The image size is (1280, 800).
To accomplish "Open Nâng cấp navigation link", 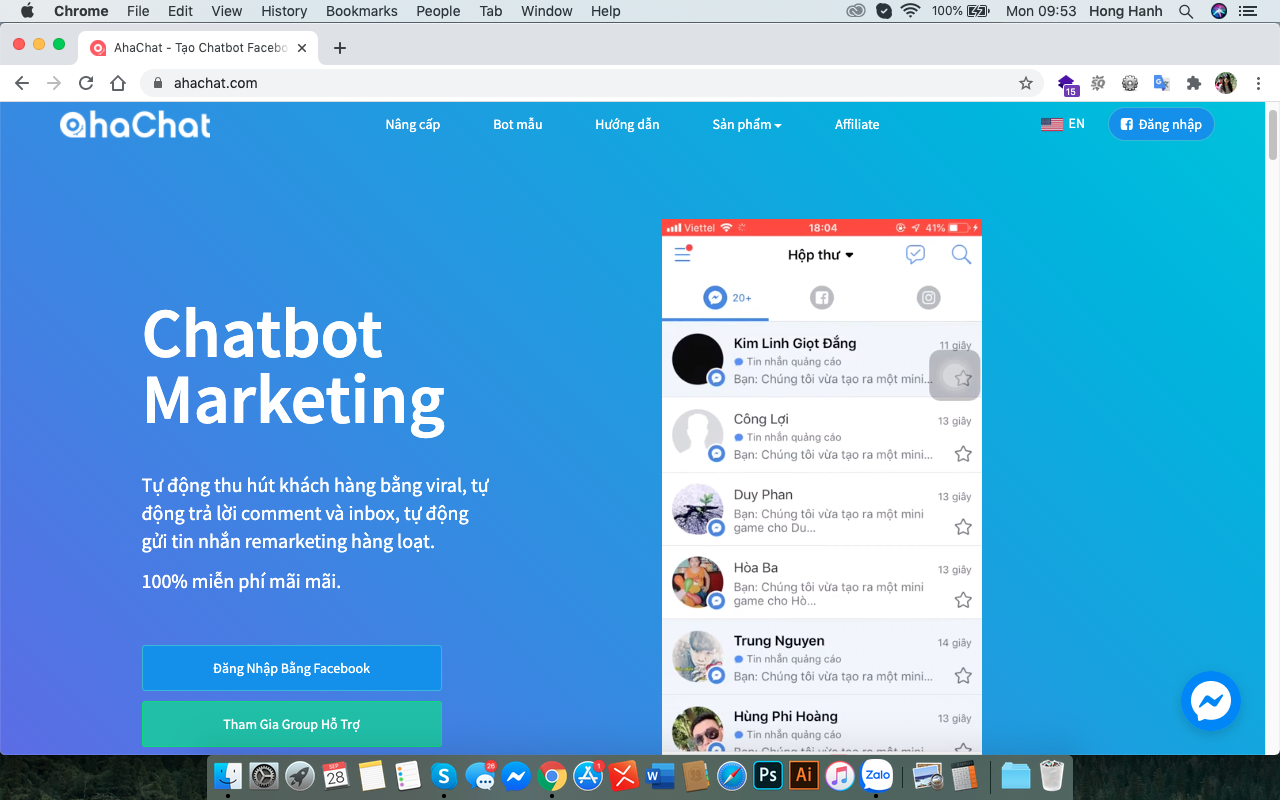I will click(413, 124).
